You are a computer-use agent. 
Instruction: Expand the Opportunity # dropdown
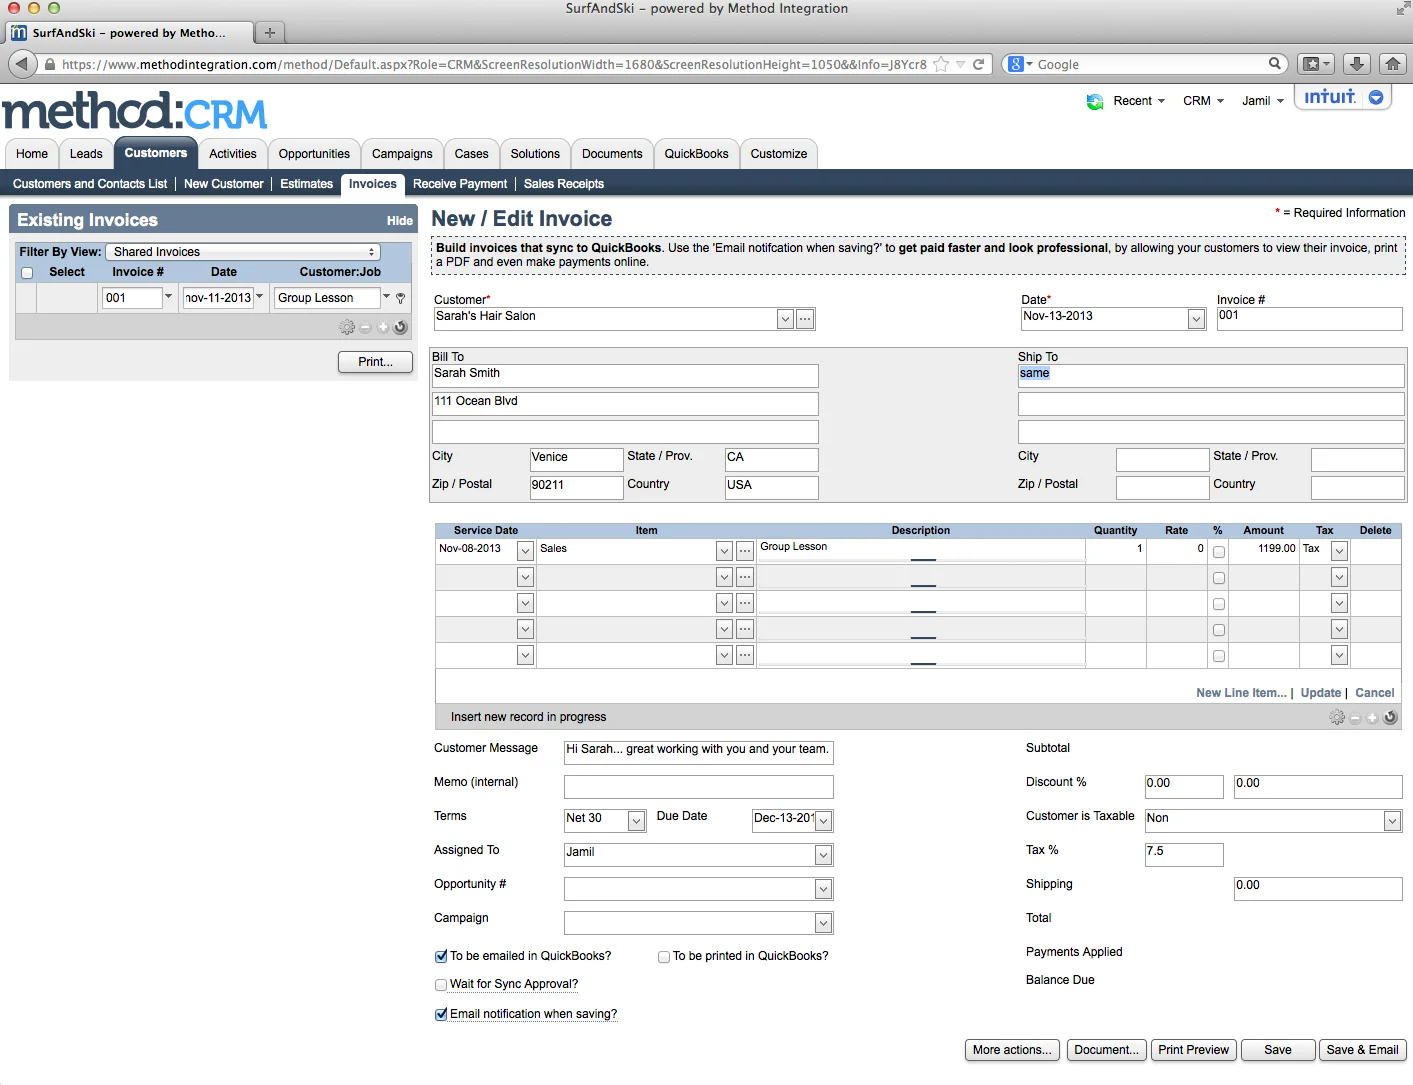pos(823,889)
